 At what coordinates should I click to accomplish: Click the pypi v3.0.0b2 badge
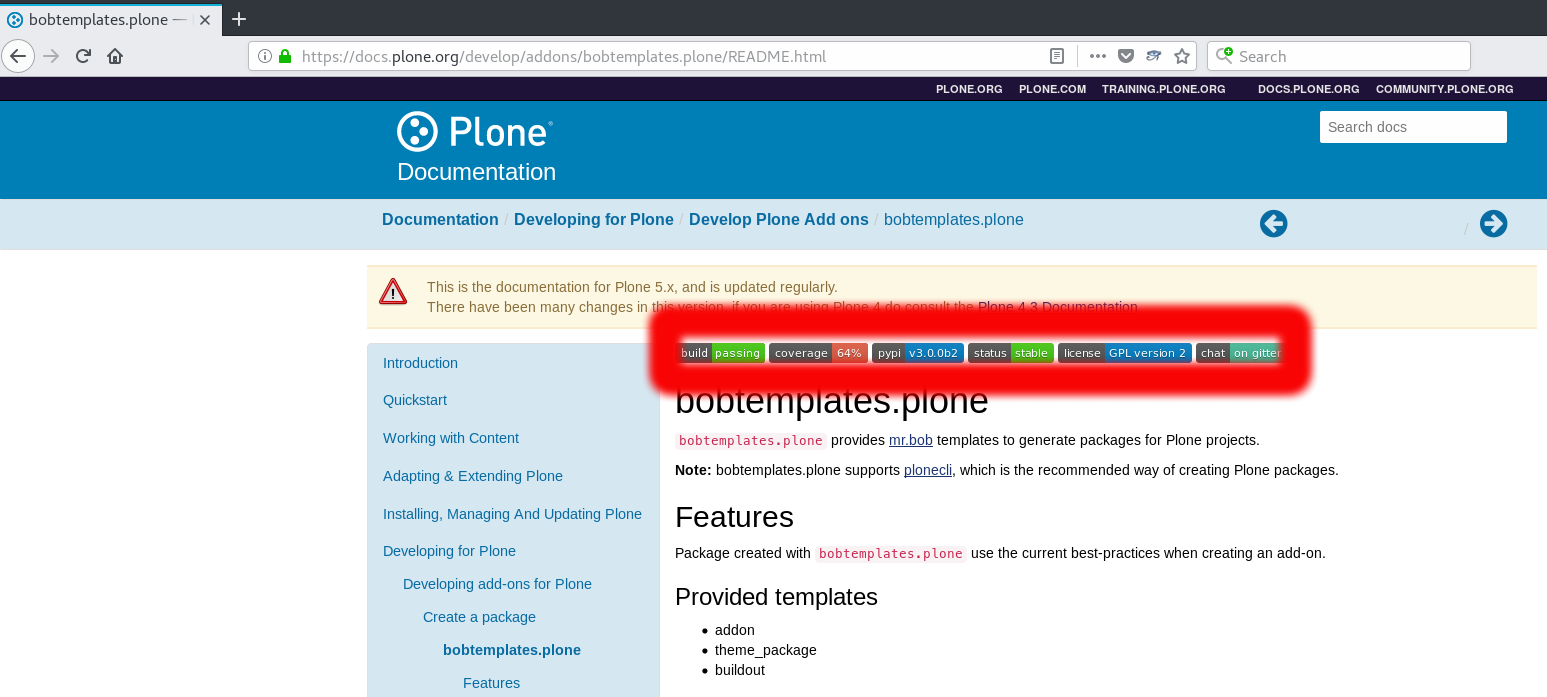tap(918, 353)
